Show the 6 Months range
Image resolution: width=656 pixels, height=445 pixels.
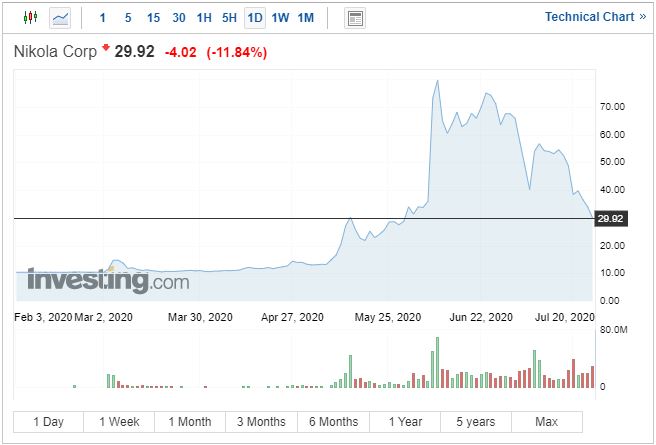tap(333, 422)
